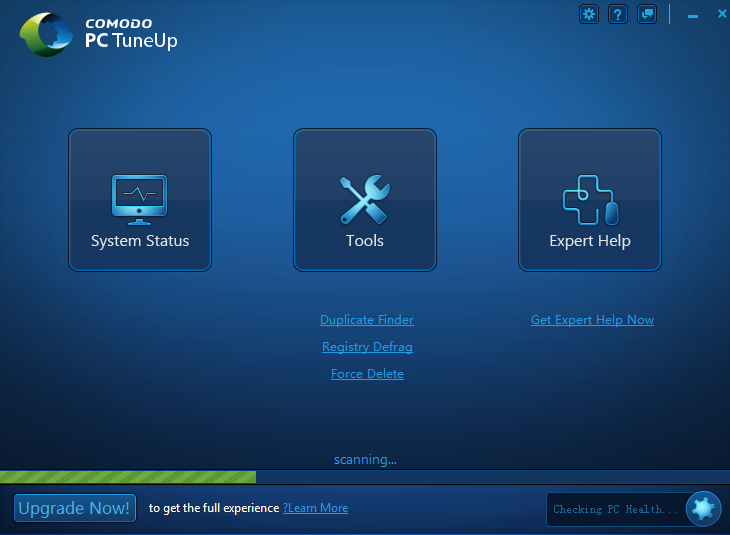Close the PC TuneUp window
Image resolution: width=730 pixels, height=535 pixels.
pos(722,14)
